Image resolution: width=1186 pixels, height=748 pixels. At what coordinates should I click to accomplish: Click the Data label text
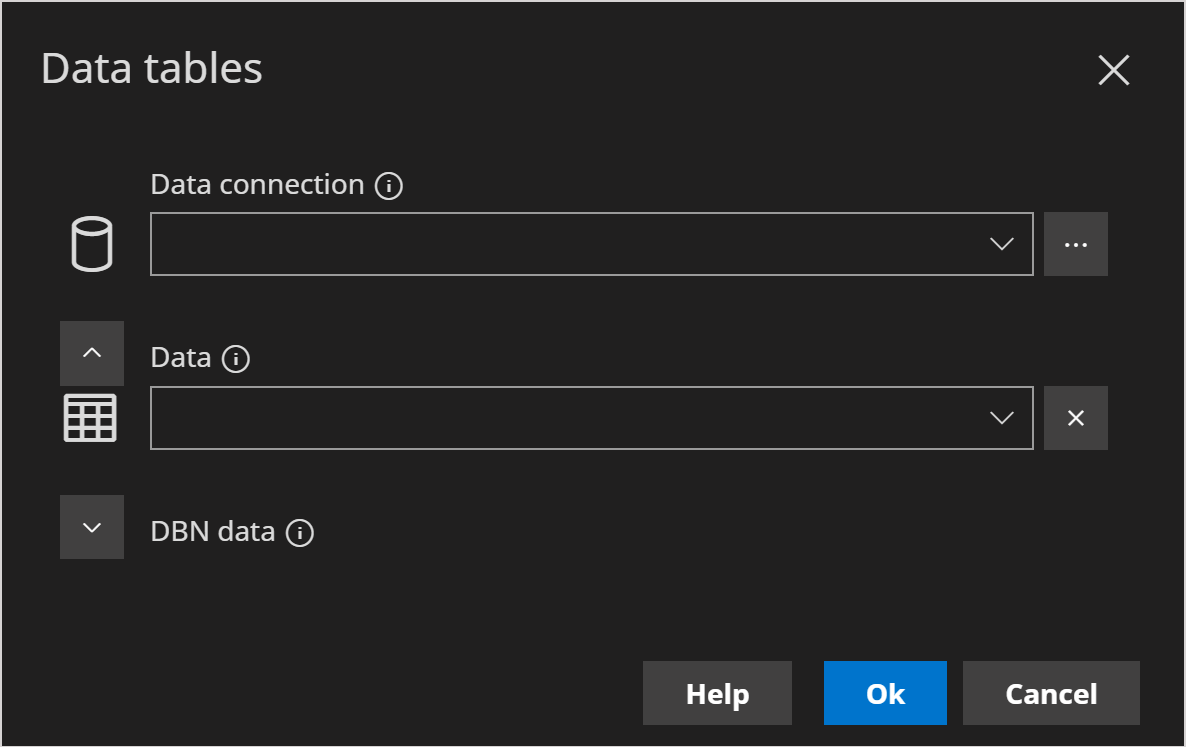click(181, 358)
